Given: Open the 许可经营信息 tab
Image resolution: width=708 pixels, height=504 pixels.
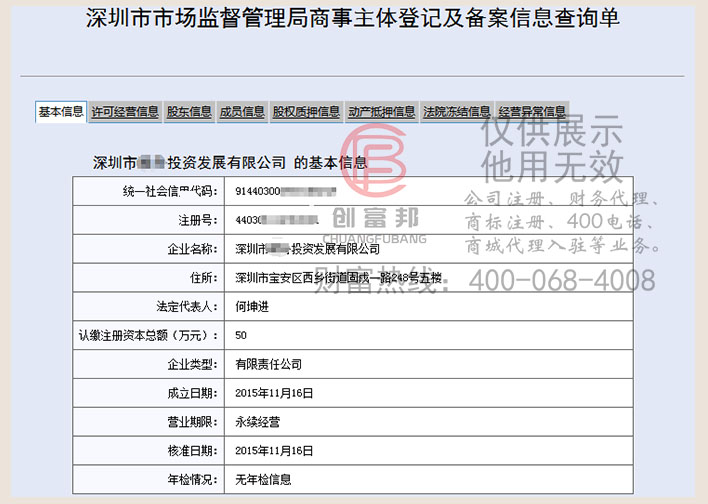Looking at the screenshot, I should click(x=125, y=112).
